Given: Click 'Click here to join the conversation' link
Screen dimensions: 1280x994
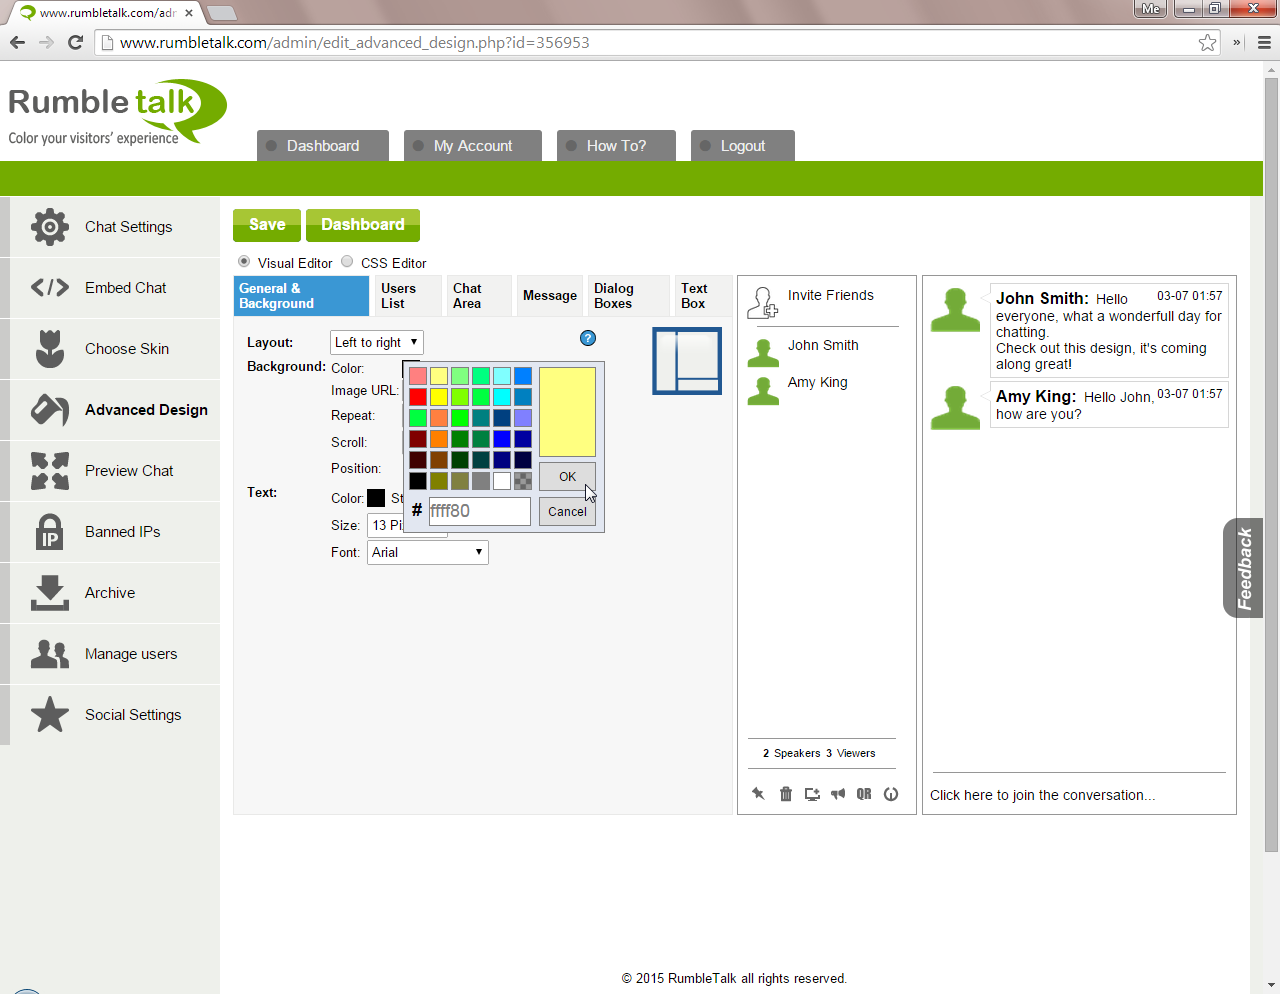Looking at the screenshot, I should 1042,795.
